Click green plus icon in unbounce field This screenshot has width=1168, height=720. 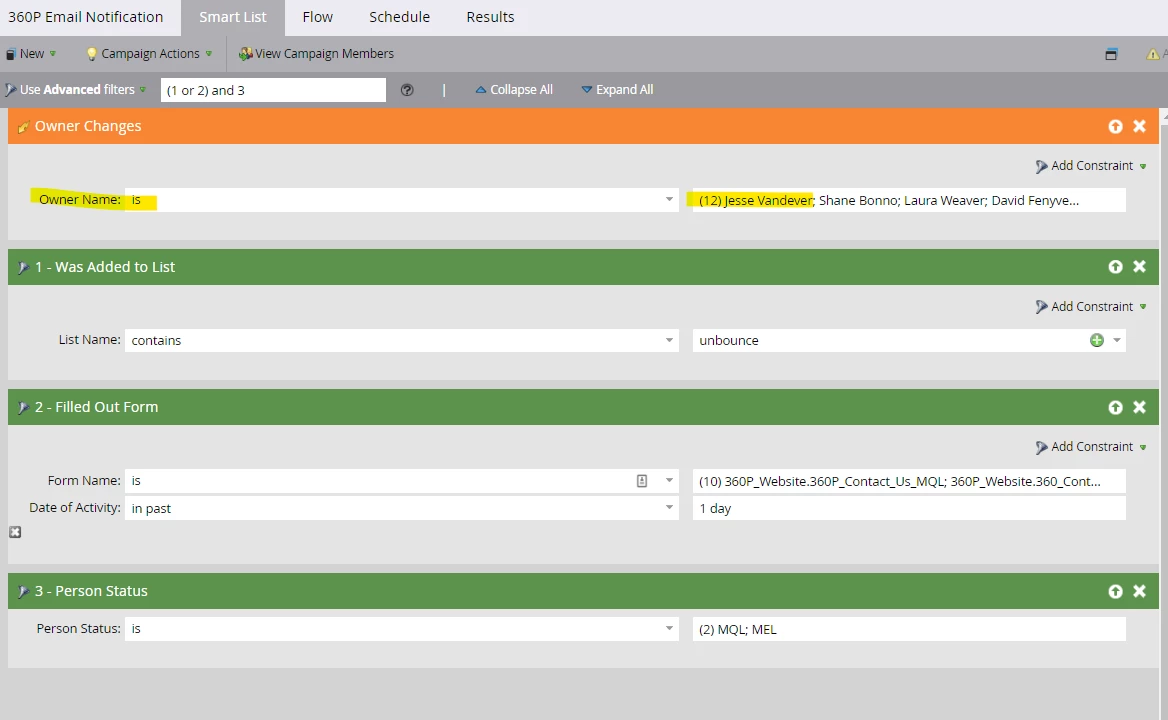coord(1096,340)
